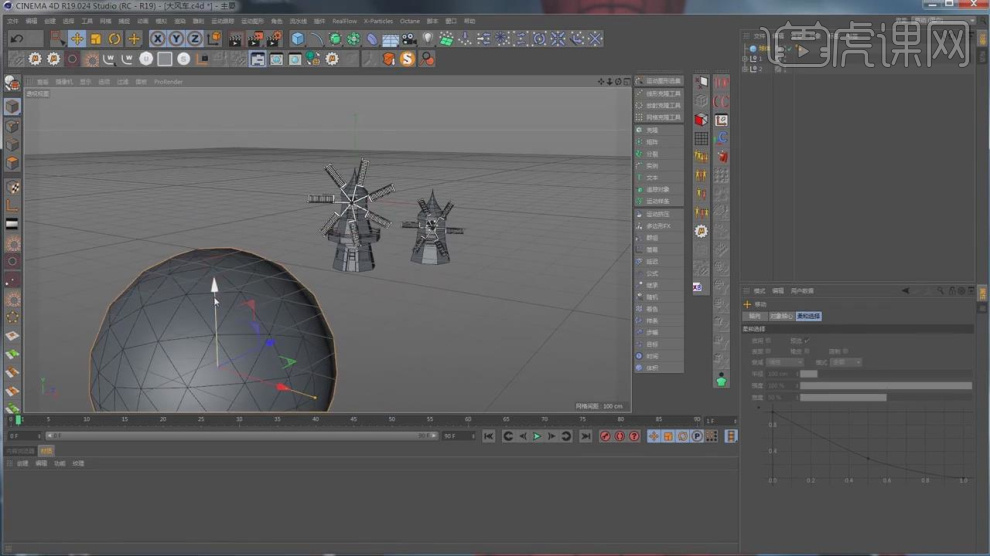Image resolution: width=990 pixels, height=556 pixels.
Task: Click the Undo arrow icon
Action: pyautogui.click(x=17, y=39)
